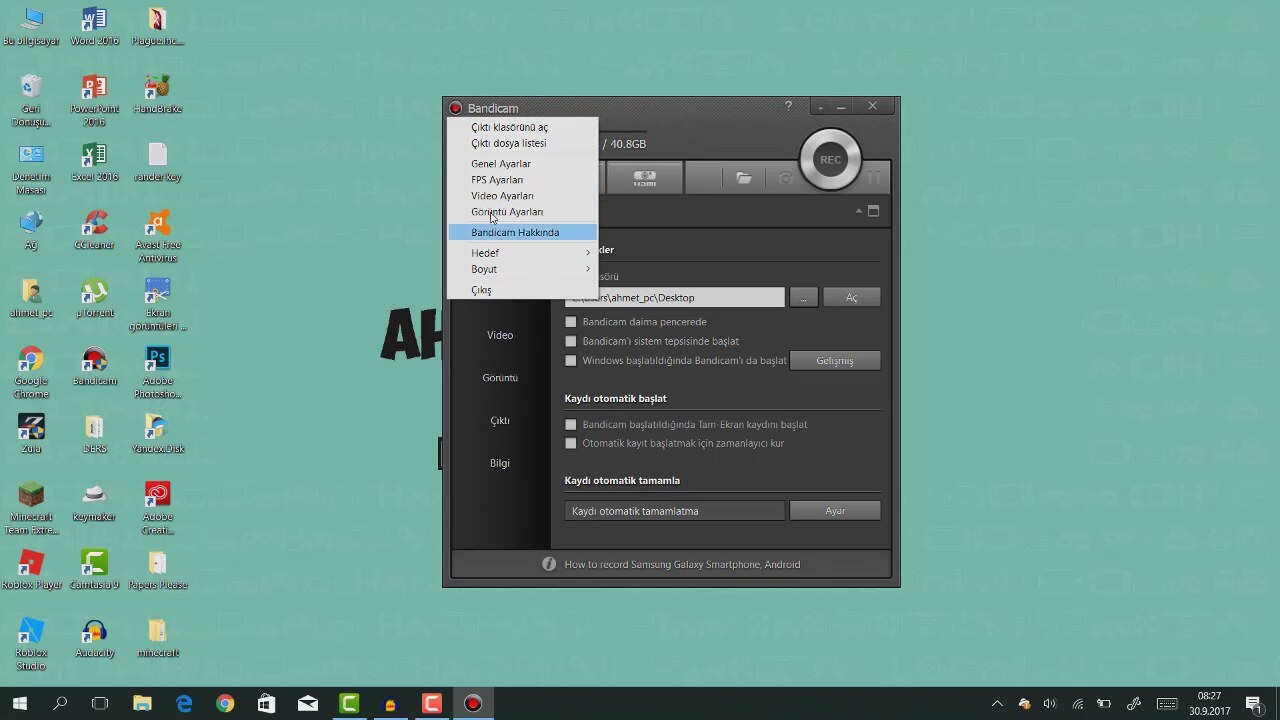Click the output folder path field
The width and height of the screenshot is (1280, 720).
[674, 297]
